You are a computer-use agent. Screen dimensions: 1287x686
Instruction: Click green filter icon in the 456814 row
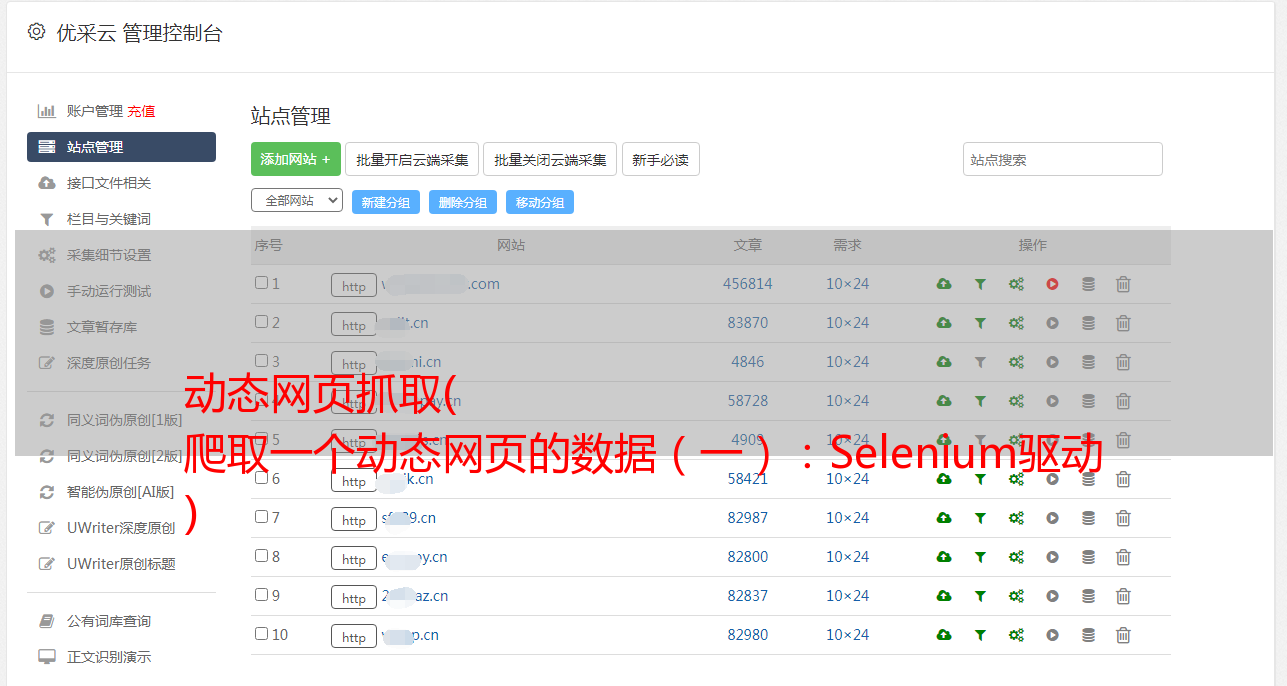980,284
